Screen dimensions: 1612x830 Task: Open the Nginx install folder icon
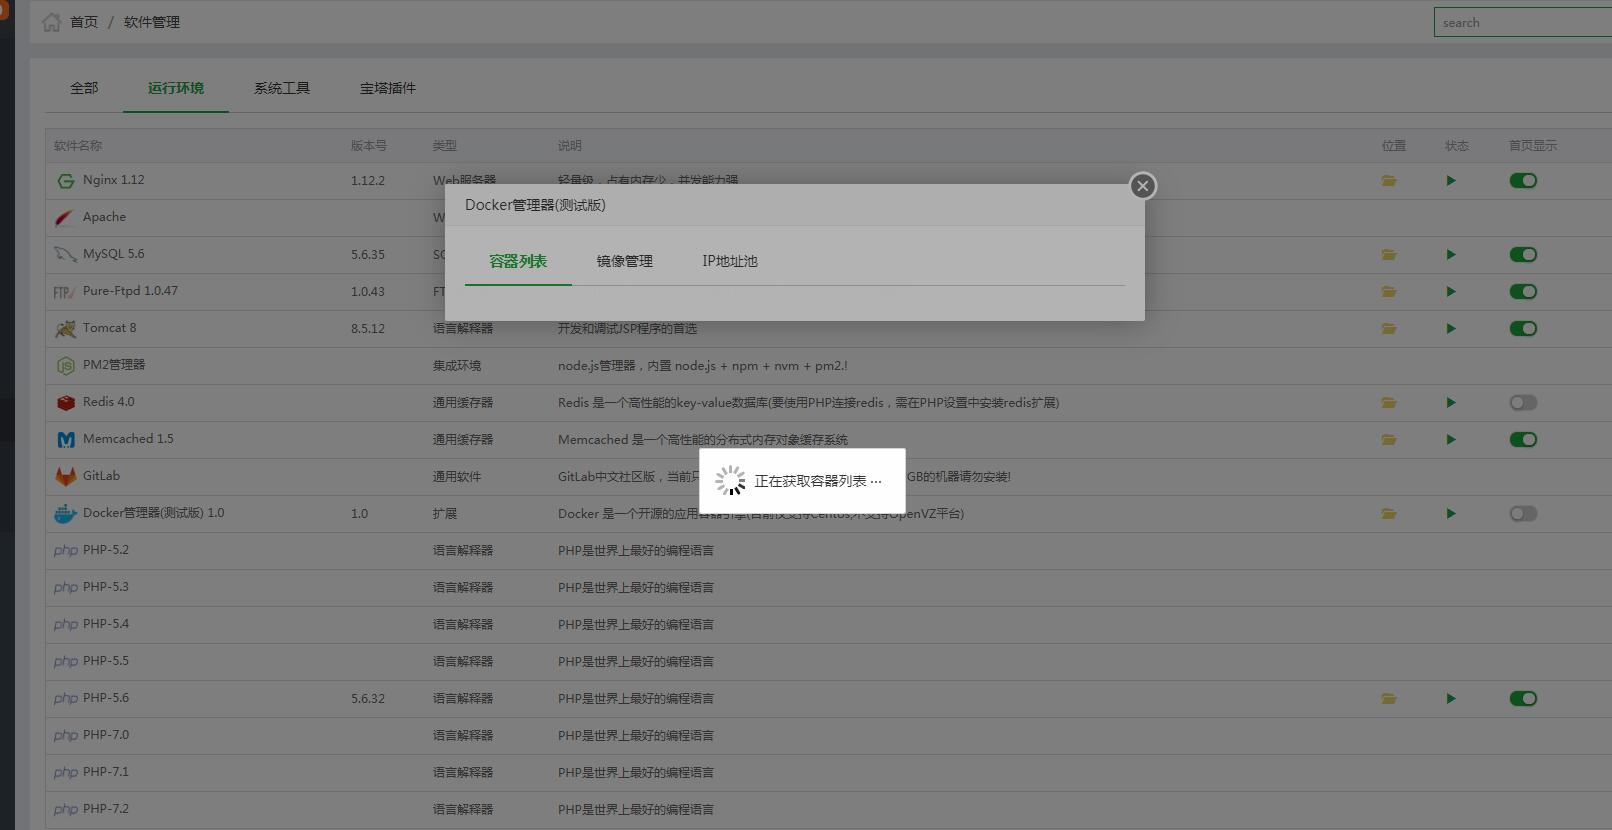click(x=1389, y=181)
